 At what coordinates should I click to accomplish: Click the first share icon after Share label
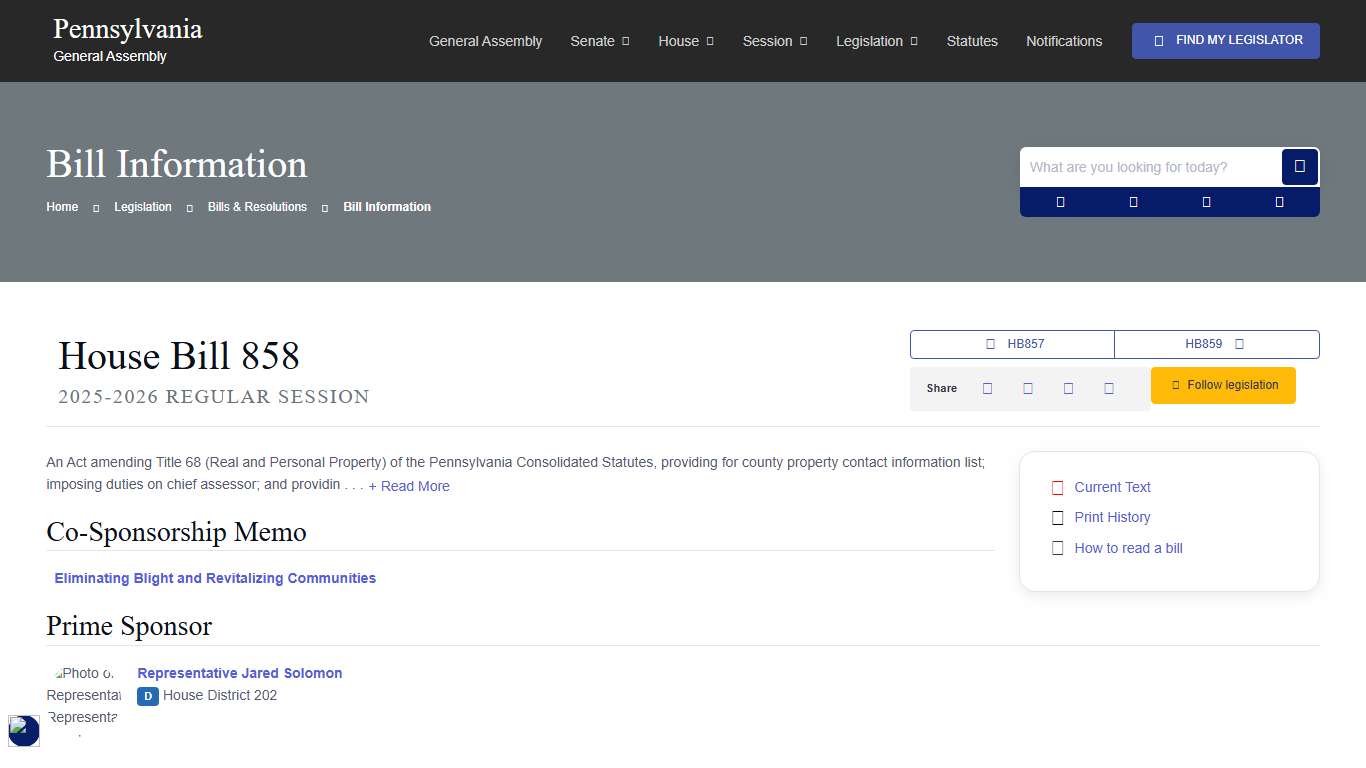tap(987, 389)
